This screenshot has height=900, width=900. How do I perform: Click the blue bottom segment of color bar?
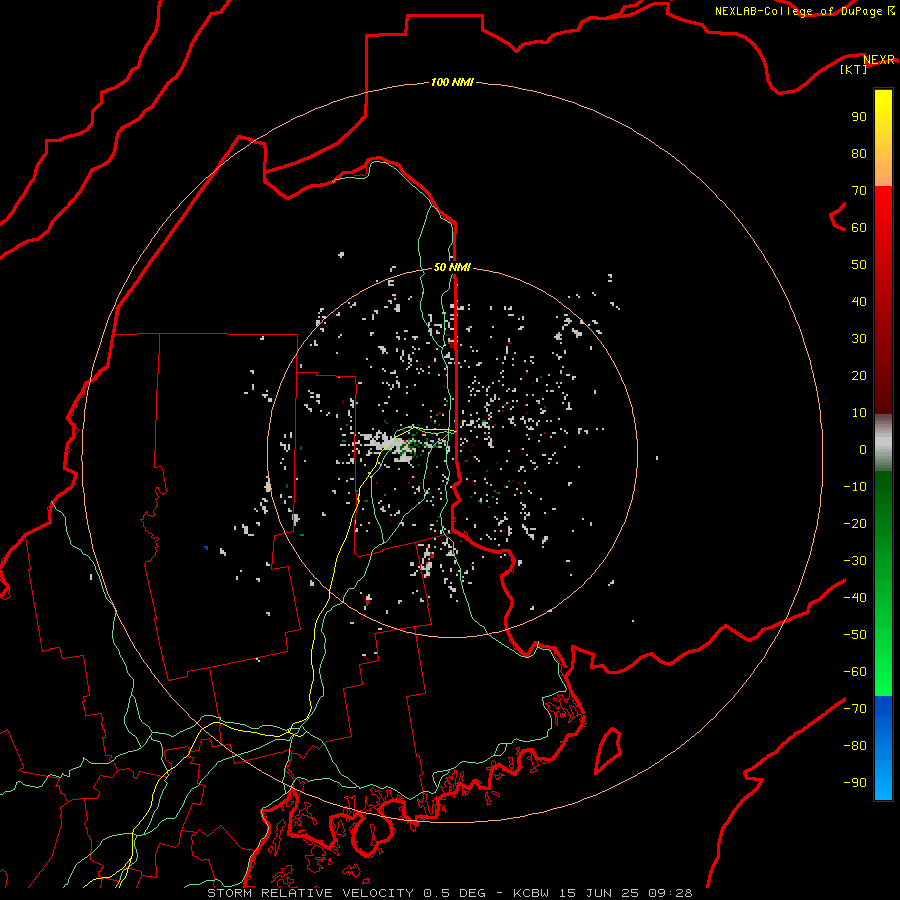coord(883,748)
